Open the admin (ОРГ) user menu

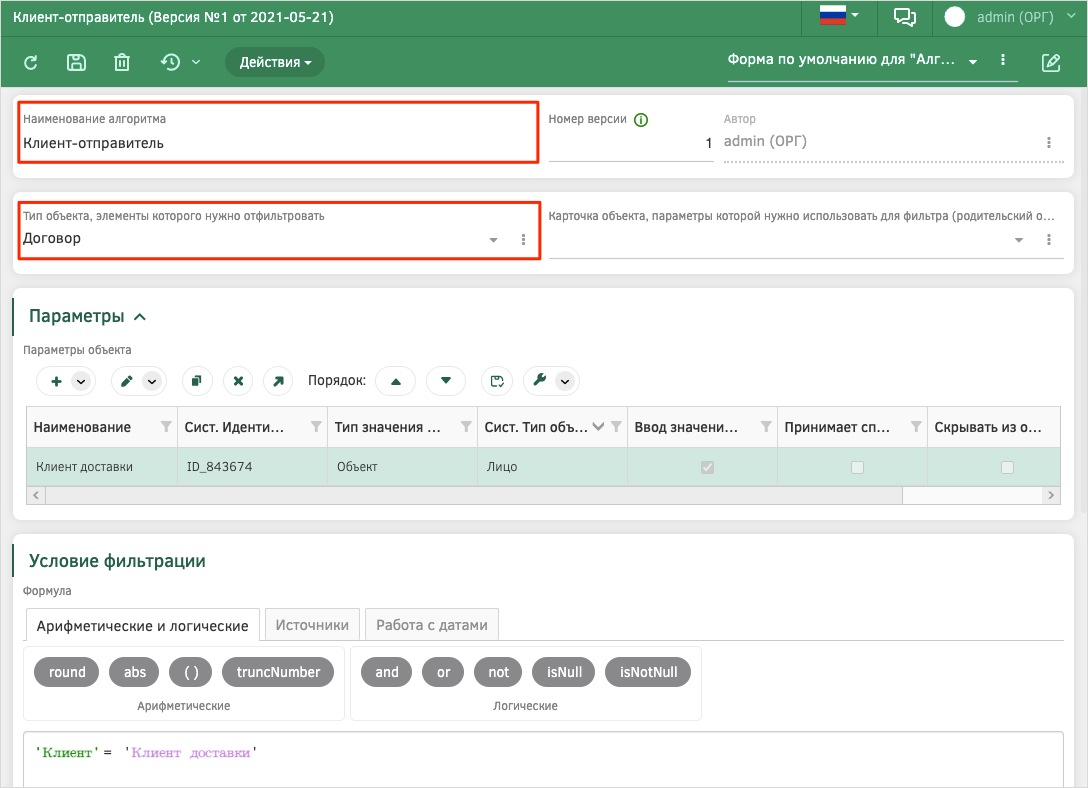tap(1010, 17)
